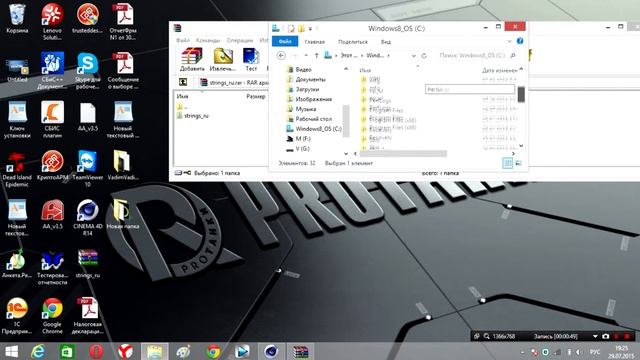Open WinRAR Операции menu

pyautogui.click(x=240, y=40)
